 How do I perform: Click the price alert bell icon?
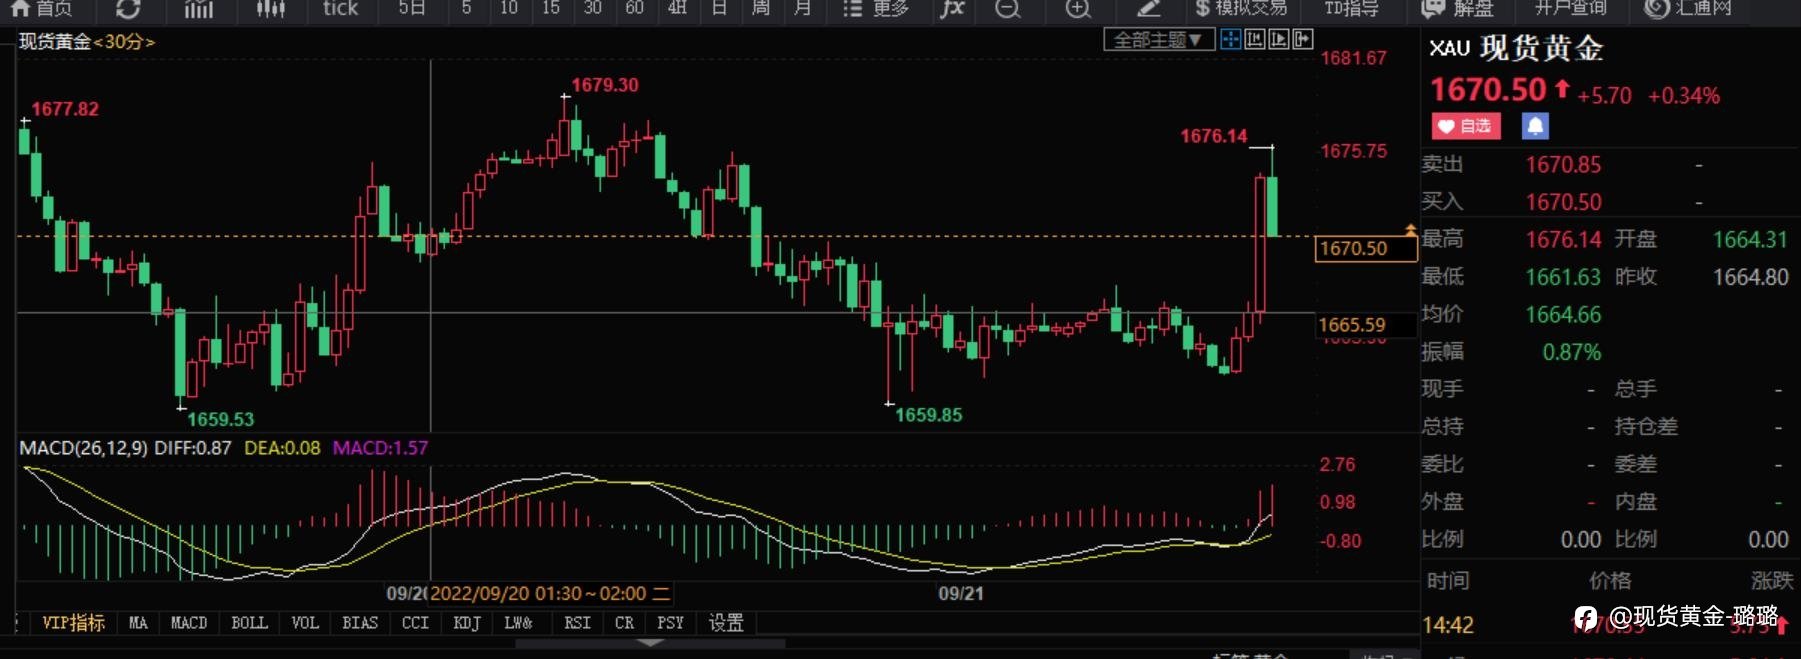[1535, 126]
